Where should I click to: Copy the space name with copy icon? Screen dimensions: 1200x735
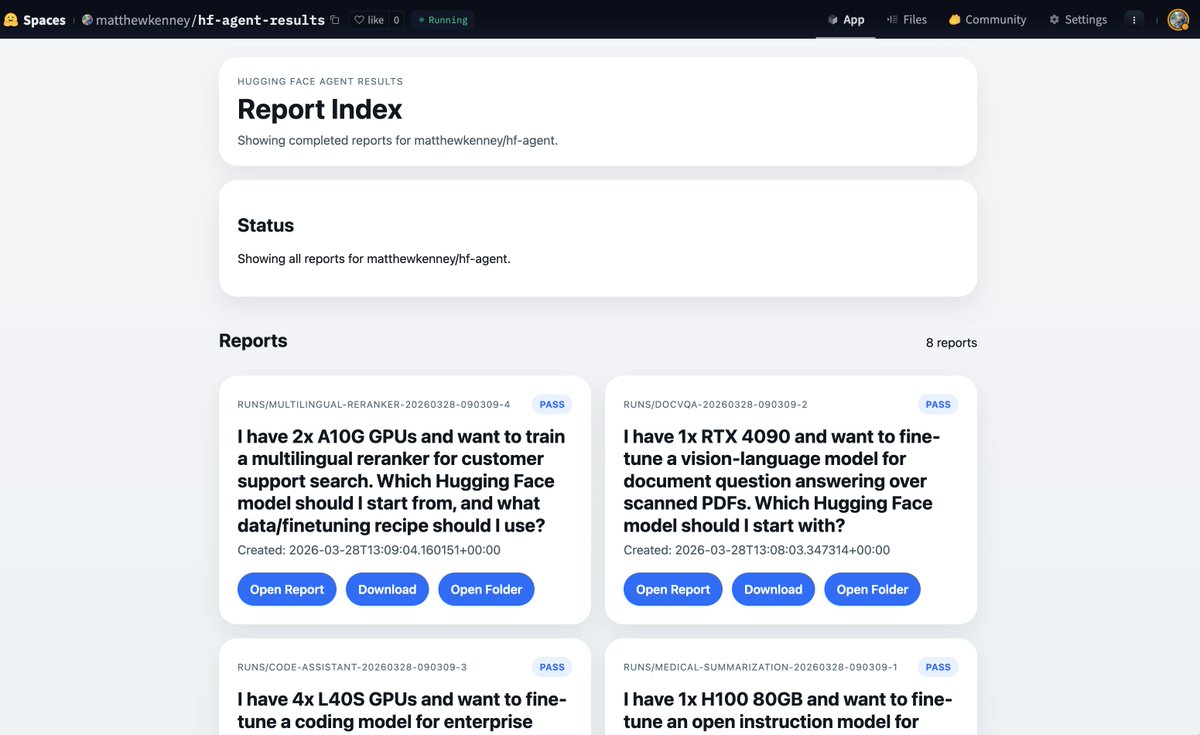click(335, 20)
